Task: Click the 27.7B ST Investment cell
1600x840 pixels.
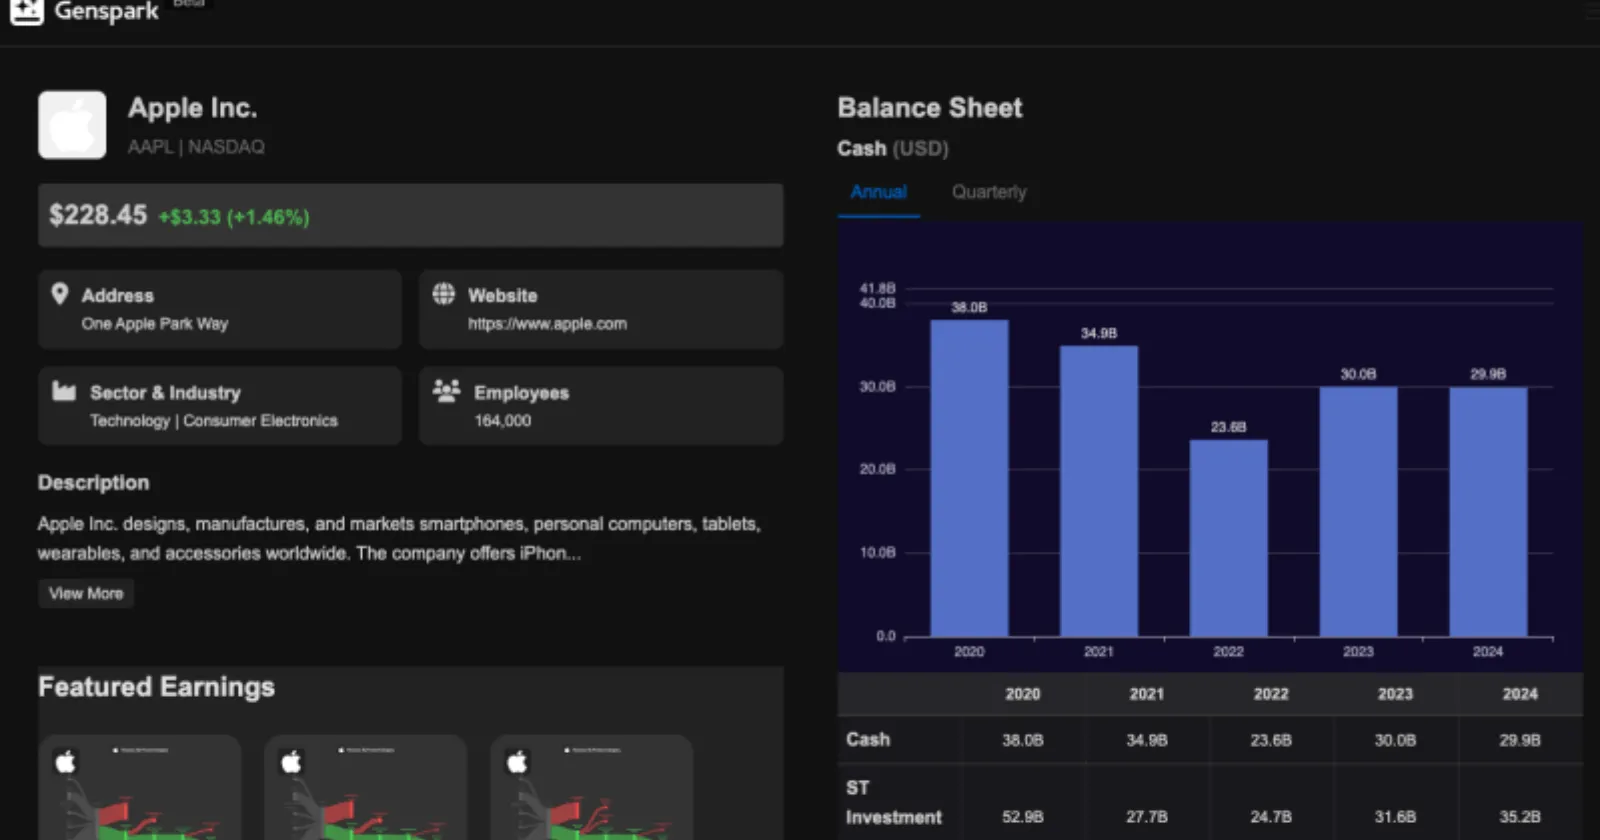Action: click(x=1146, y=817)
